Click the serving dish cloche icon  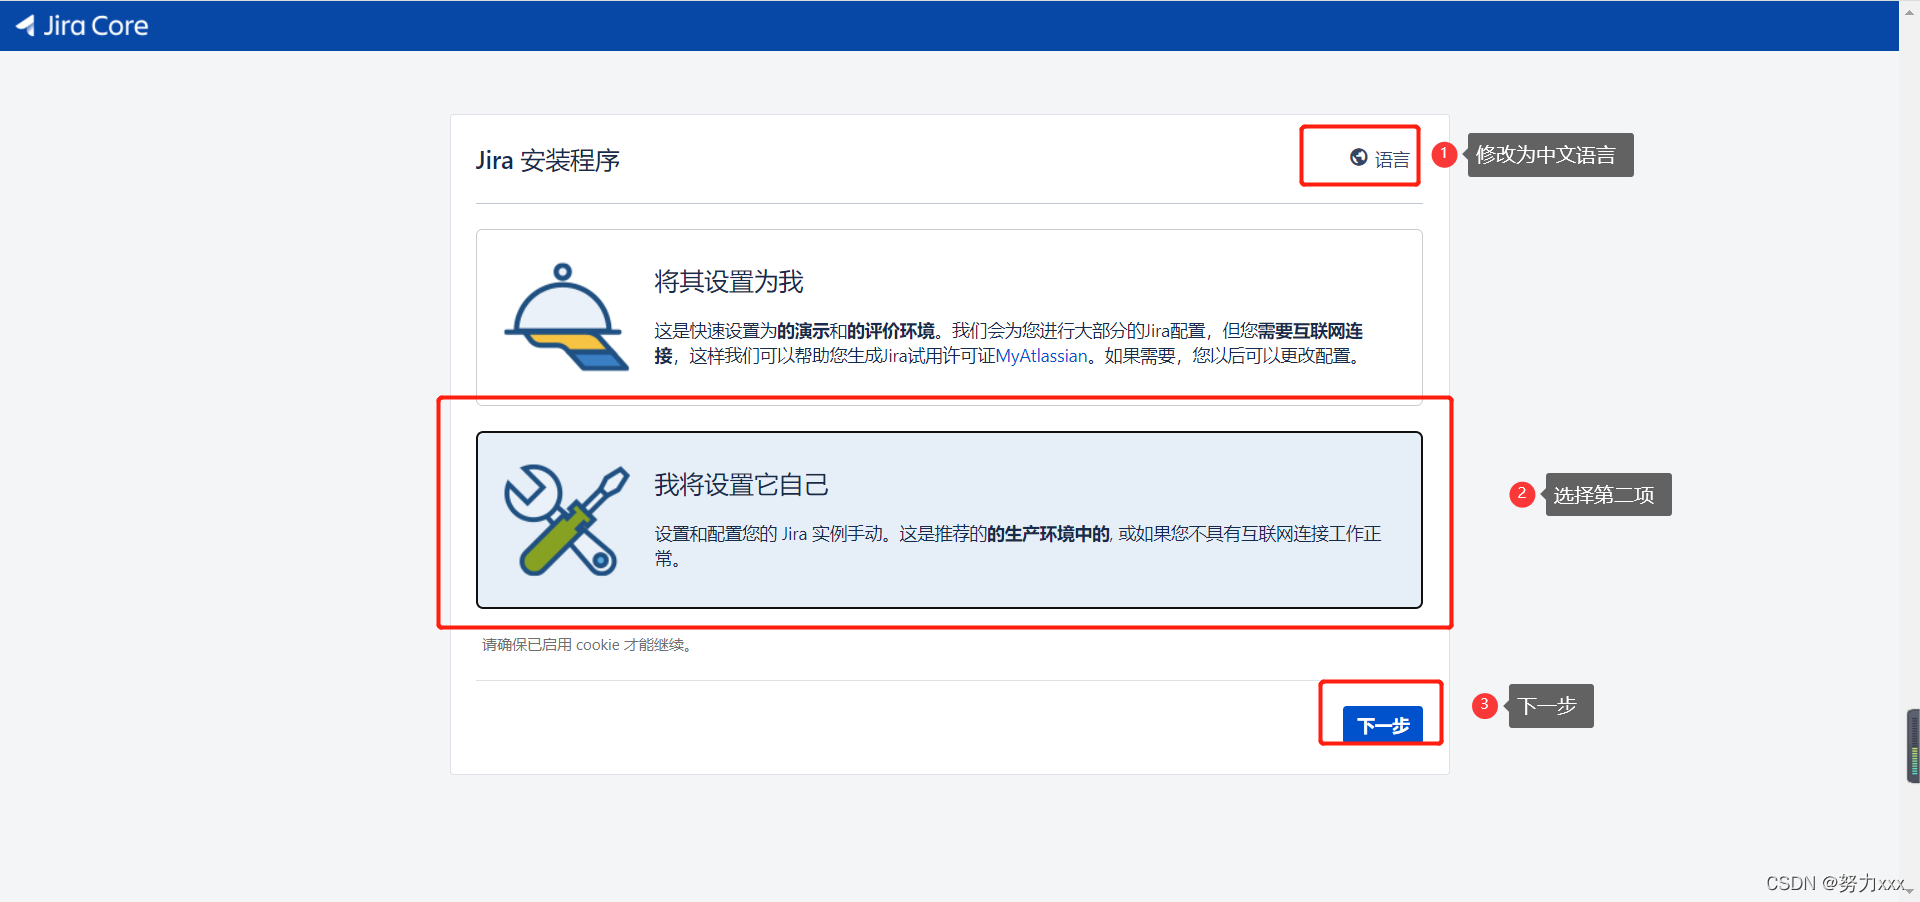pyautogui.click(x=566, y=317)
